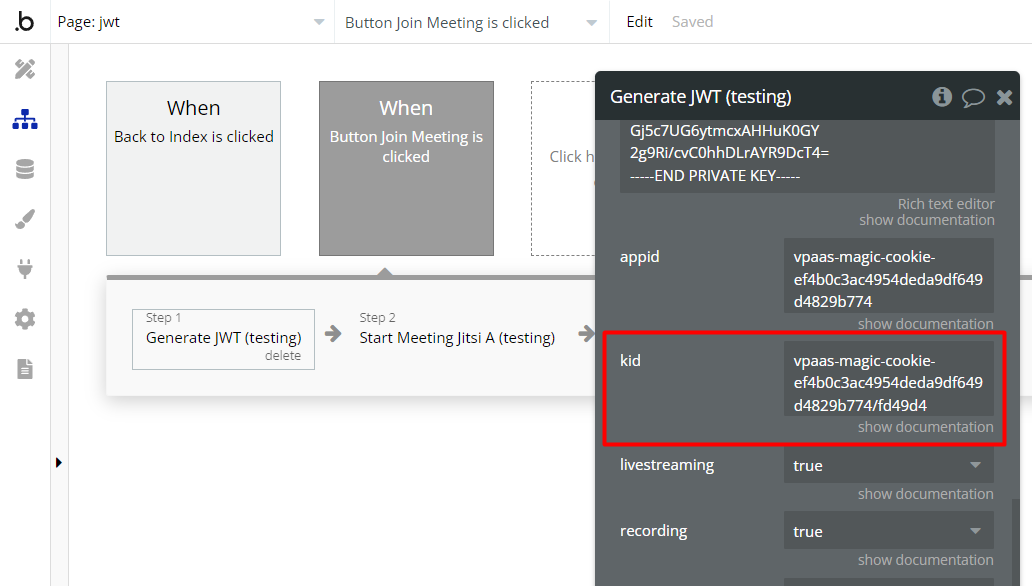Open the Design tab icon in sidebar

click(x=25, y=70)
